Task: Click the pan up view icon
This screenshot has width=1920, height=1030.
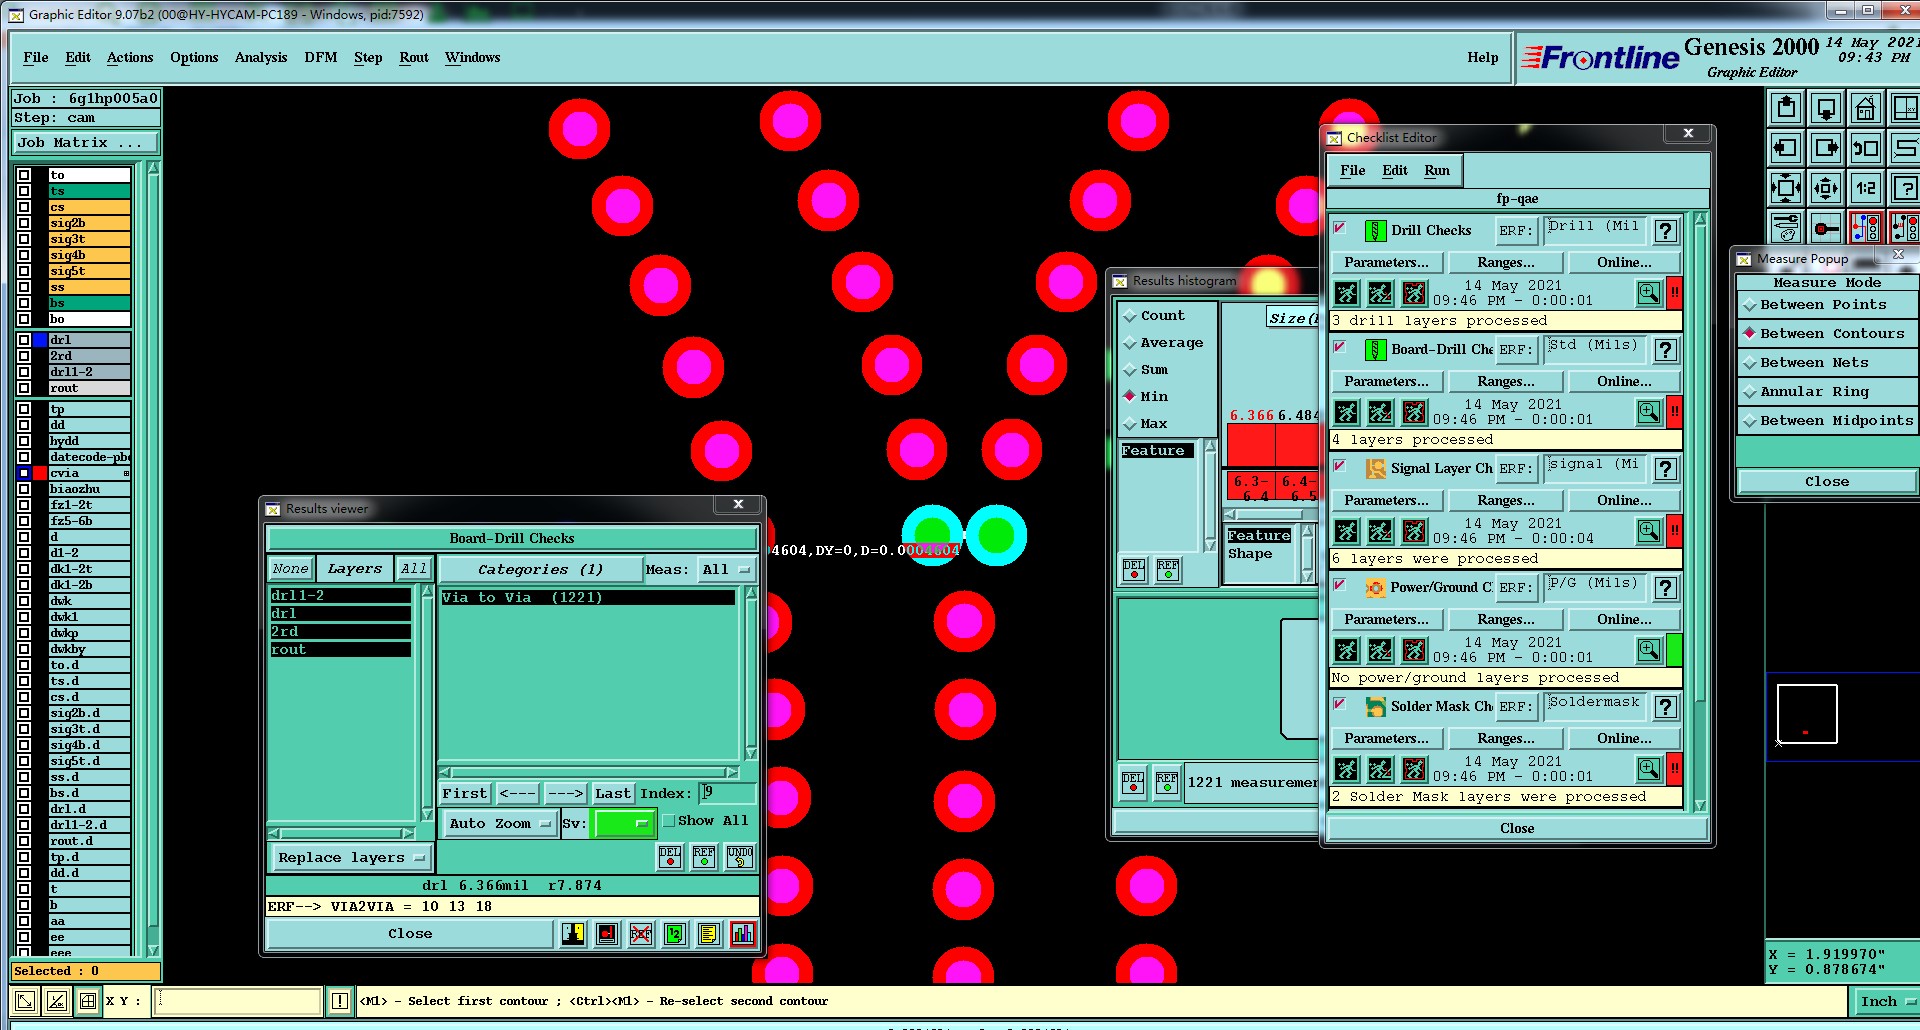Action: [1786, 108]
